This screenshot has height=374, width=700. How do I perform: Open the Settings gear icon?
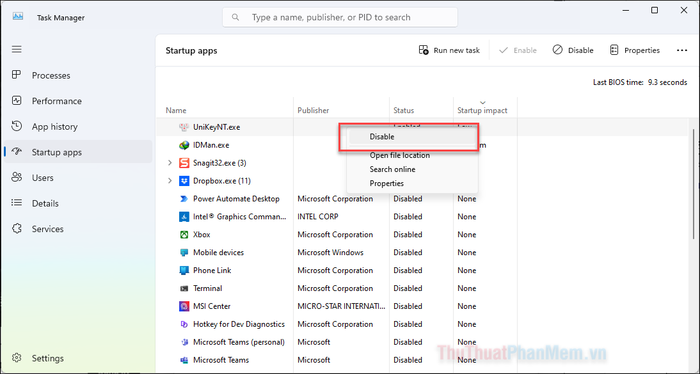coord(17,358)
